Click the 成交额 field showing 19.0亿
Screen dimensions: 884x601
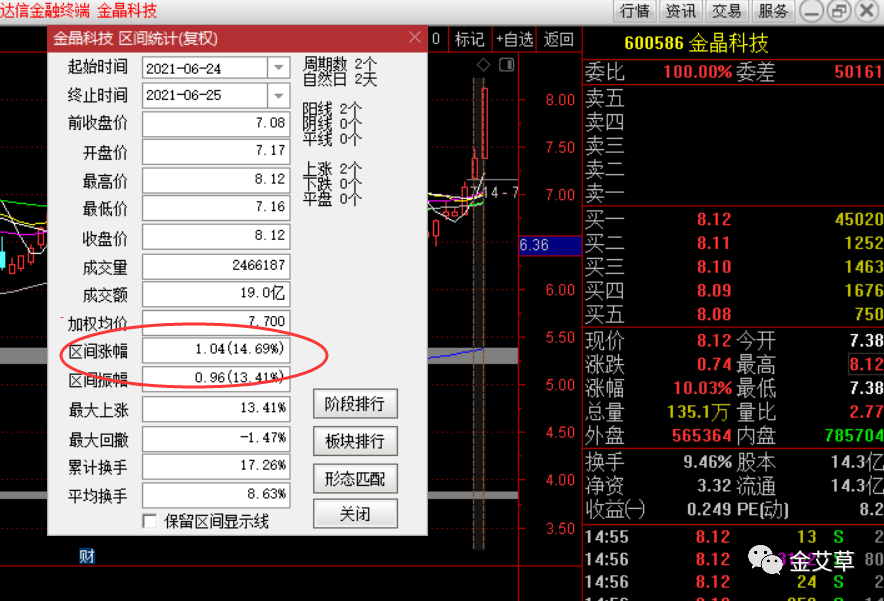[x=216, y=294]
